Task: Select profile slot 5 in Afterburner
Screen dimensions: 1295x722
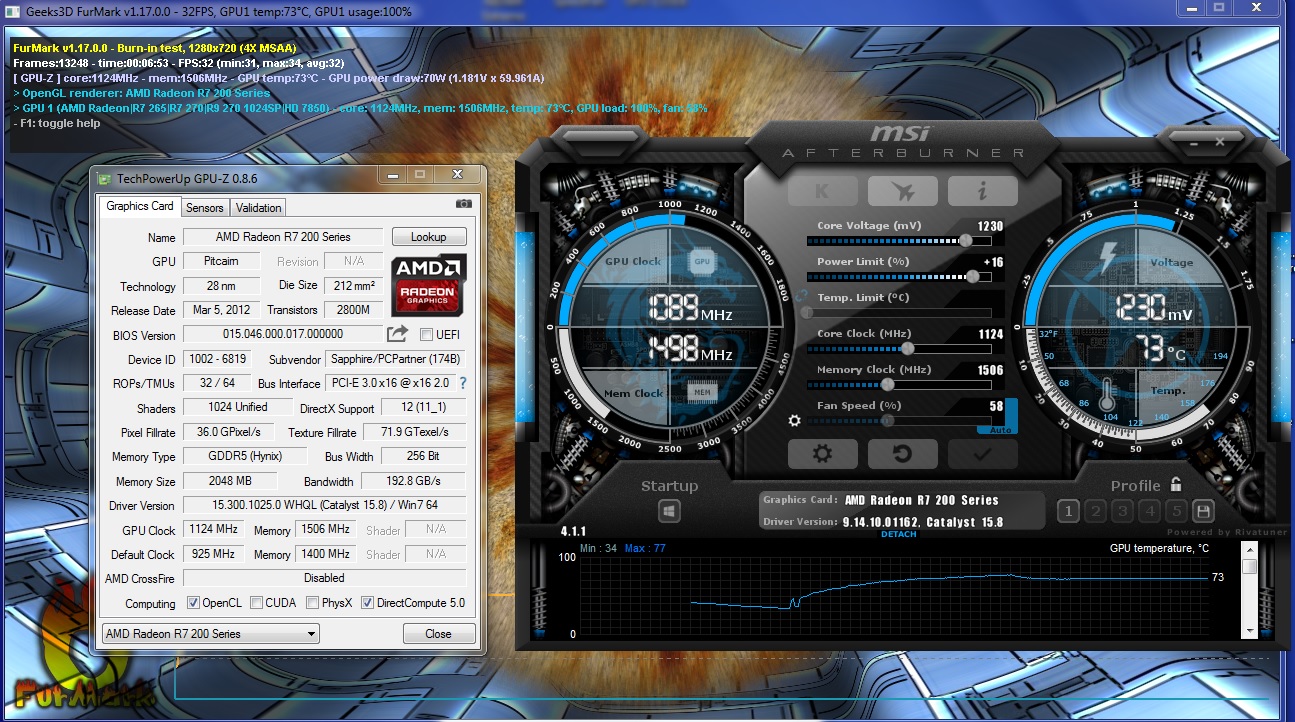Action: pyautogui.click(x=1176, y=511)
